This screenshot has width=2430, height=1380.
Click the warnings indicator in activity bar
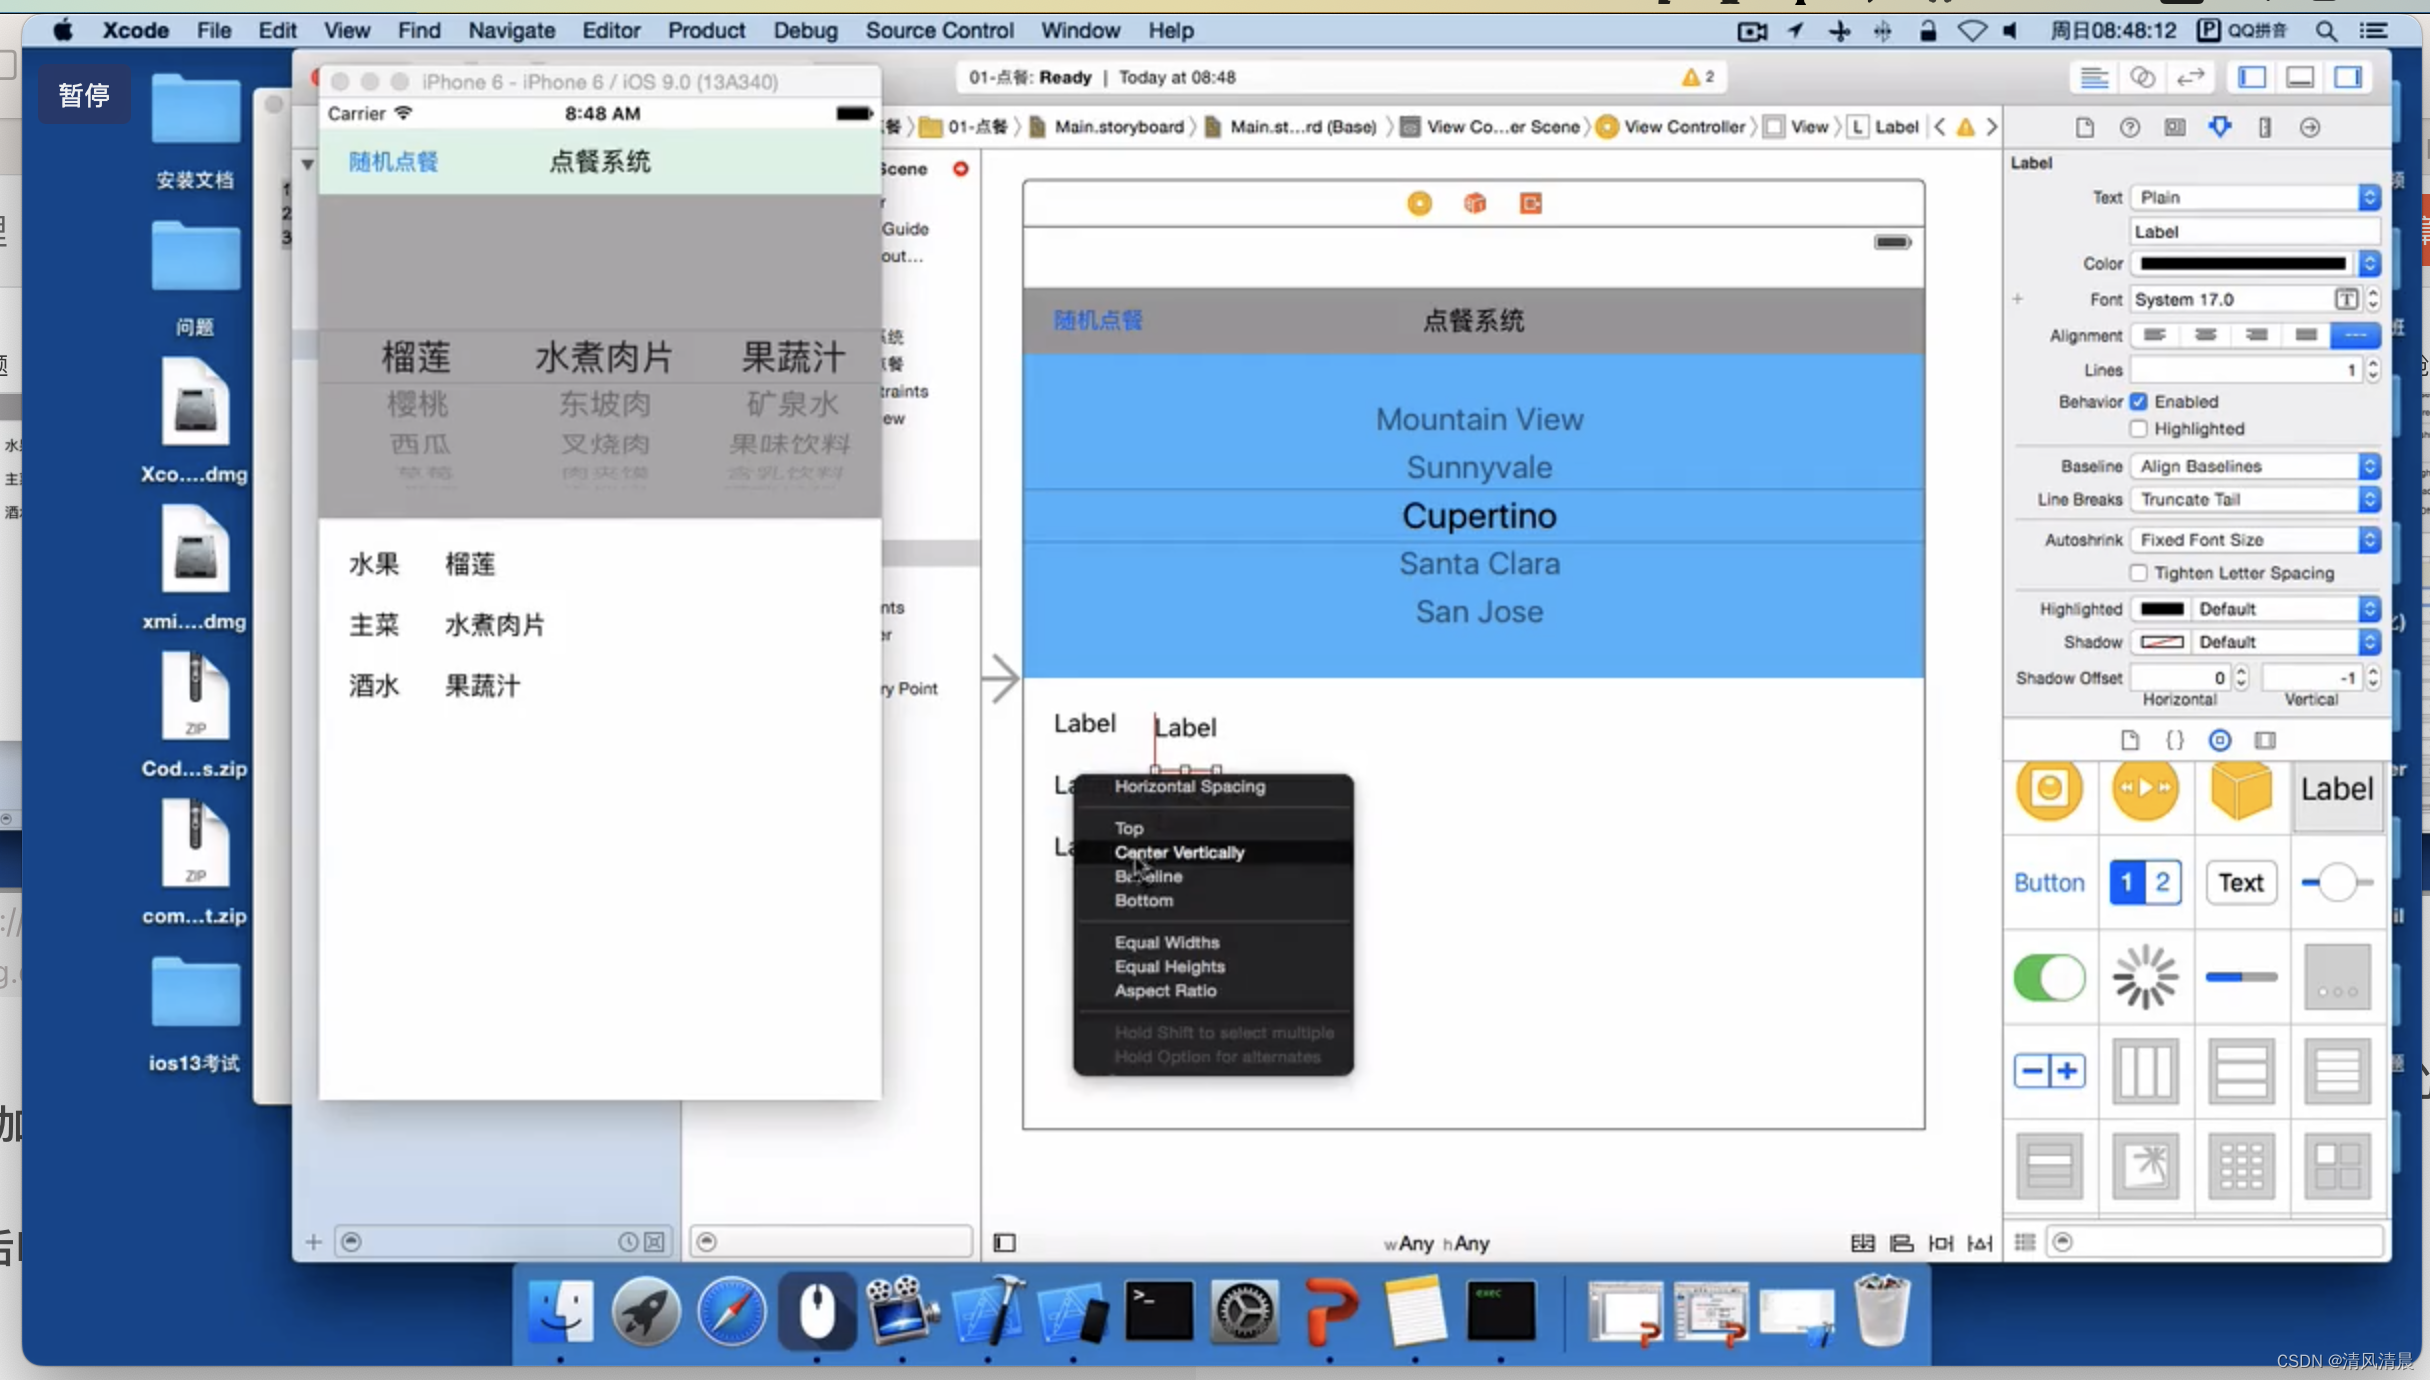(1698, 77)
